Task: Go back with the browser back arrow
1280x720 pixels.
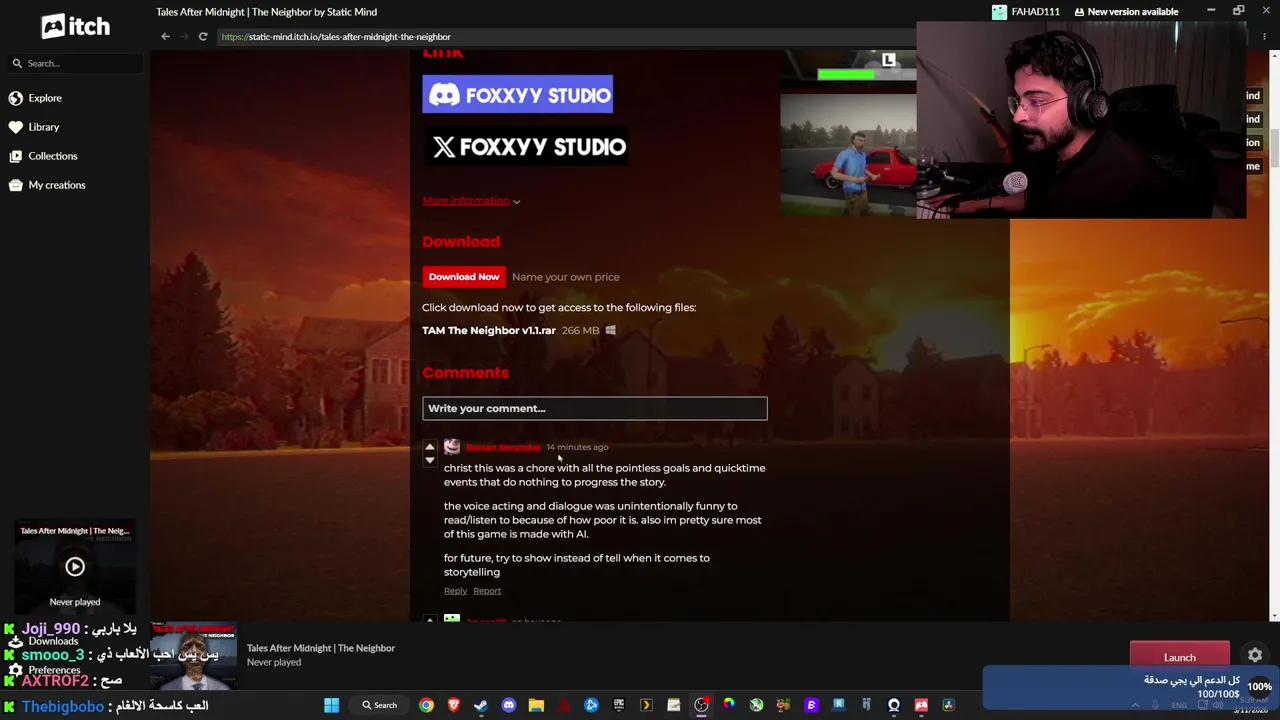Action: click(x=166, y=37)
